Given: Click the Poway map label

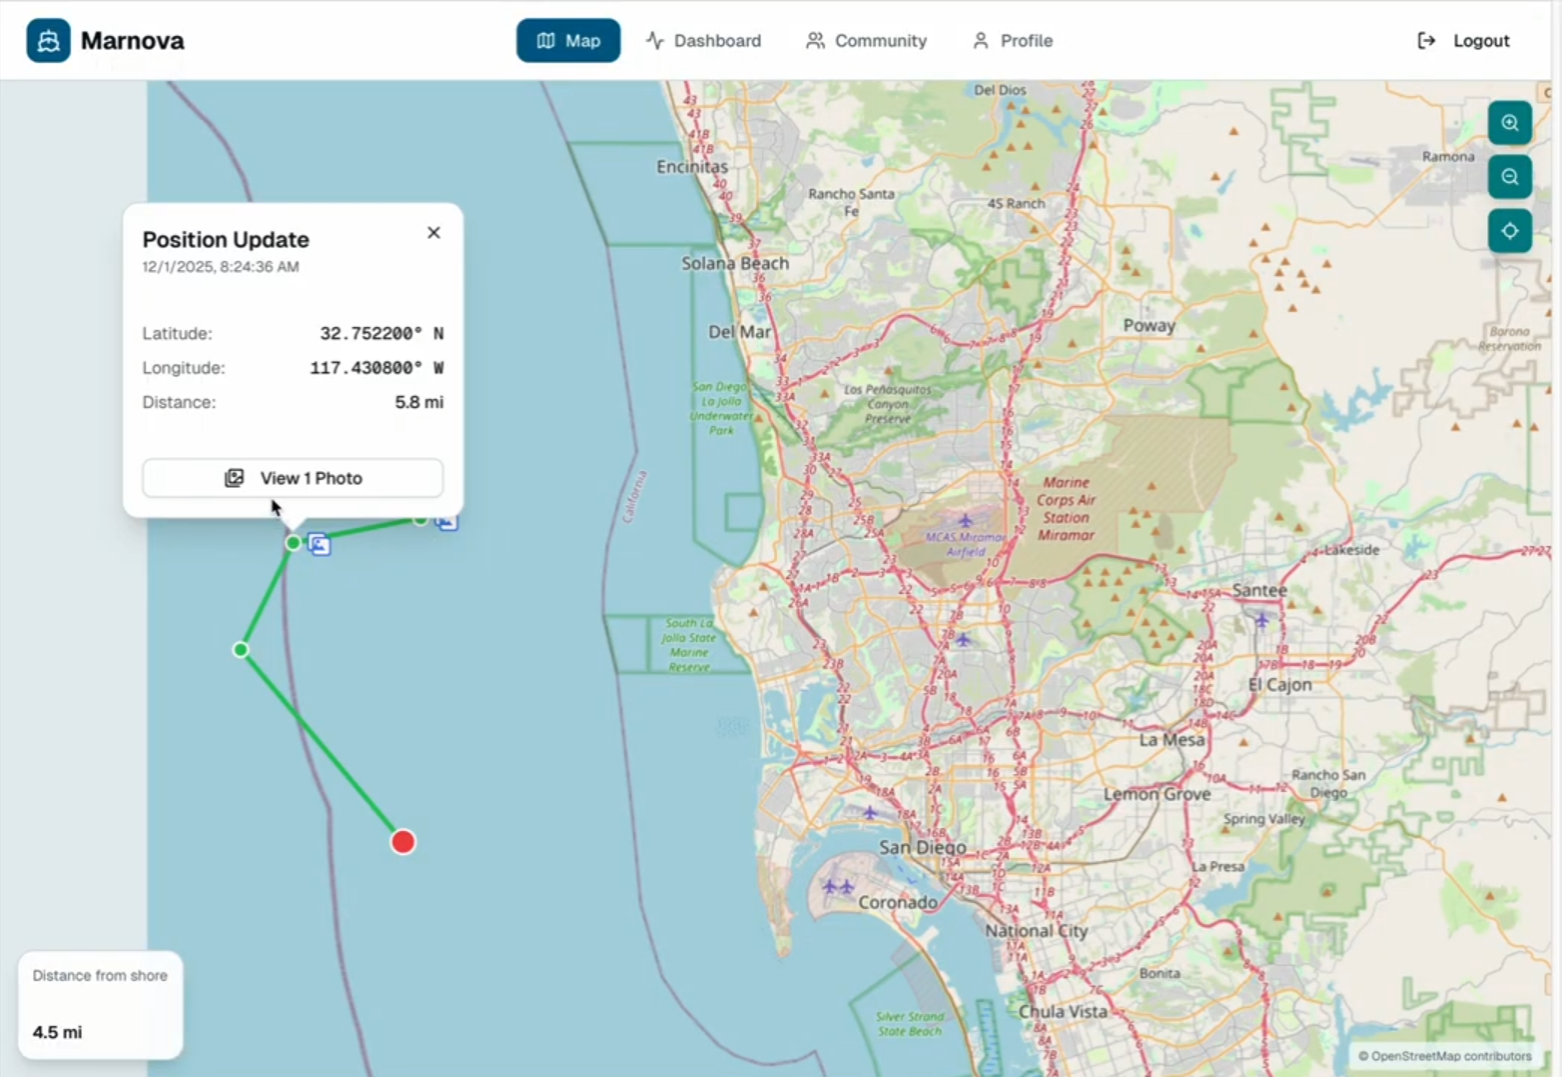Looking at the screenshot, I should (x=1149, y=325).
